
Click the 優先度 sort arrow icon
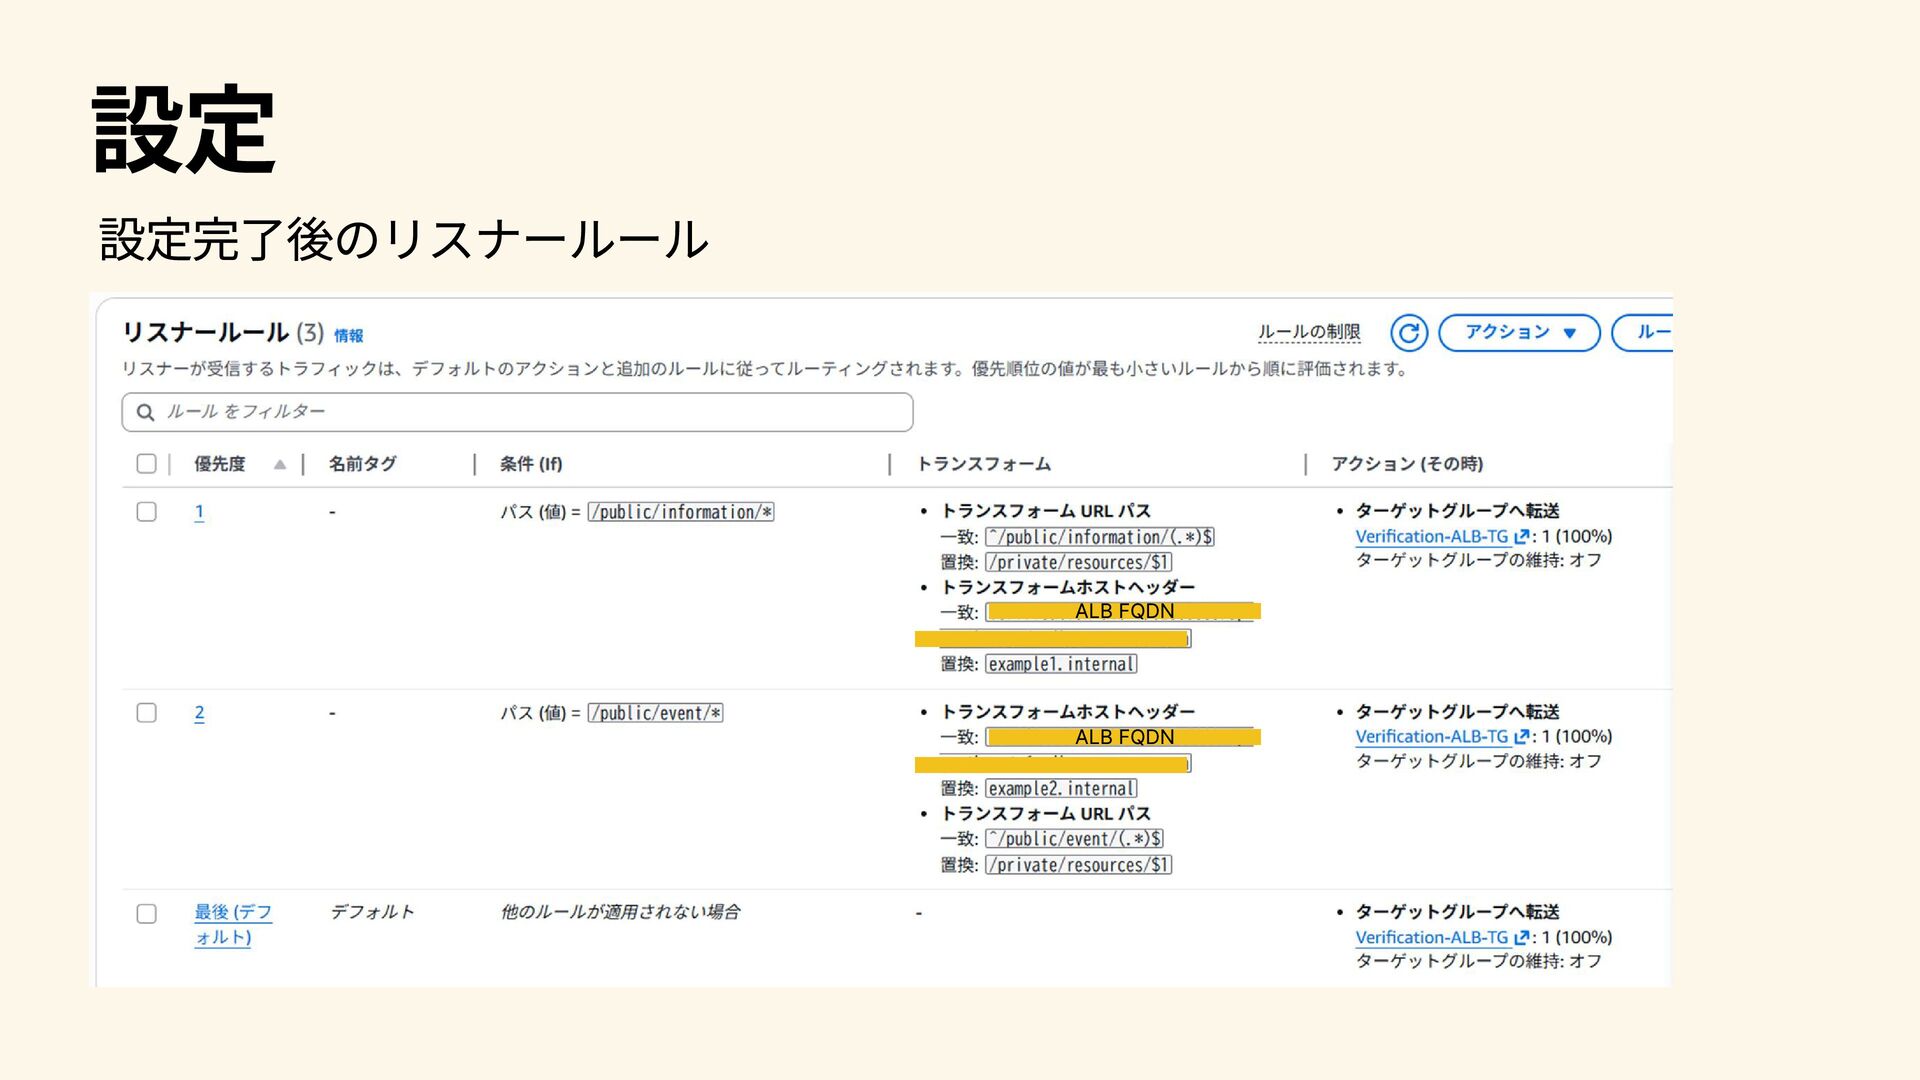coord(280,464)
